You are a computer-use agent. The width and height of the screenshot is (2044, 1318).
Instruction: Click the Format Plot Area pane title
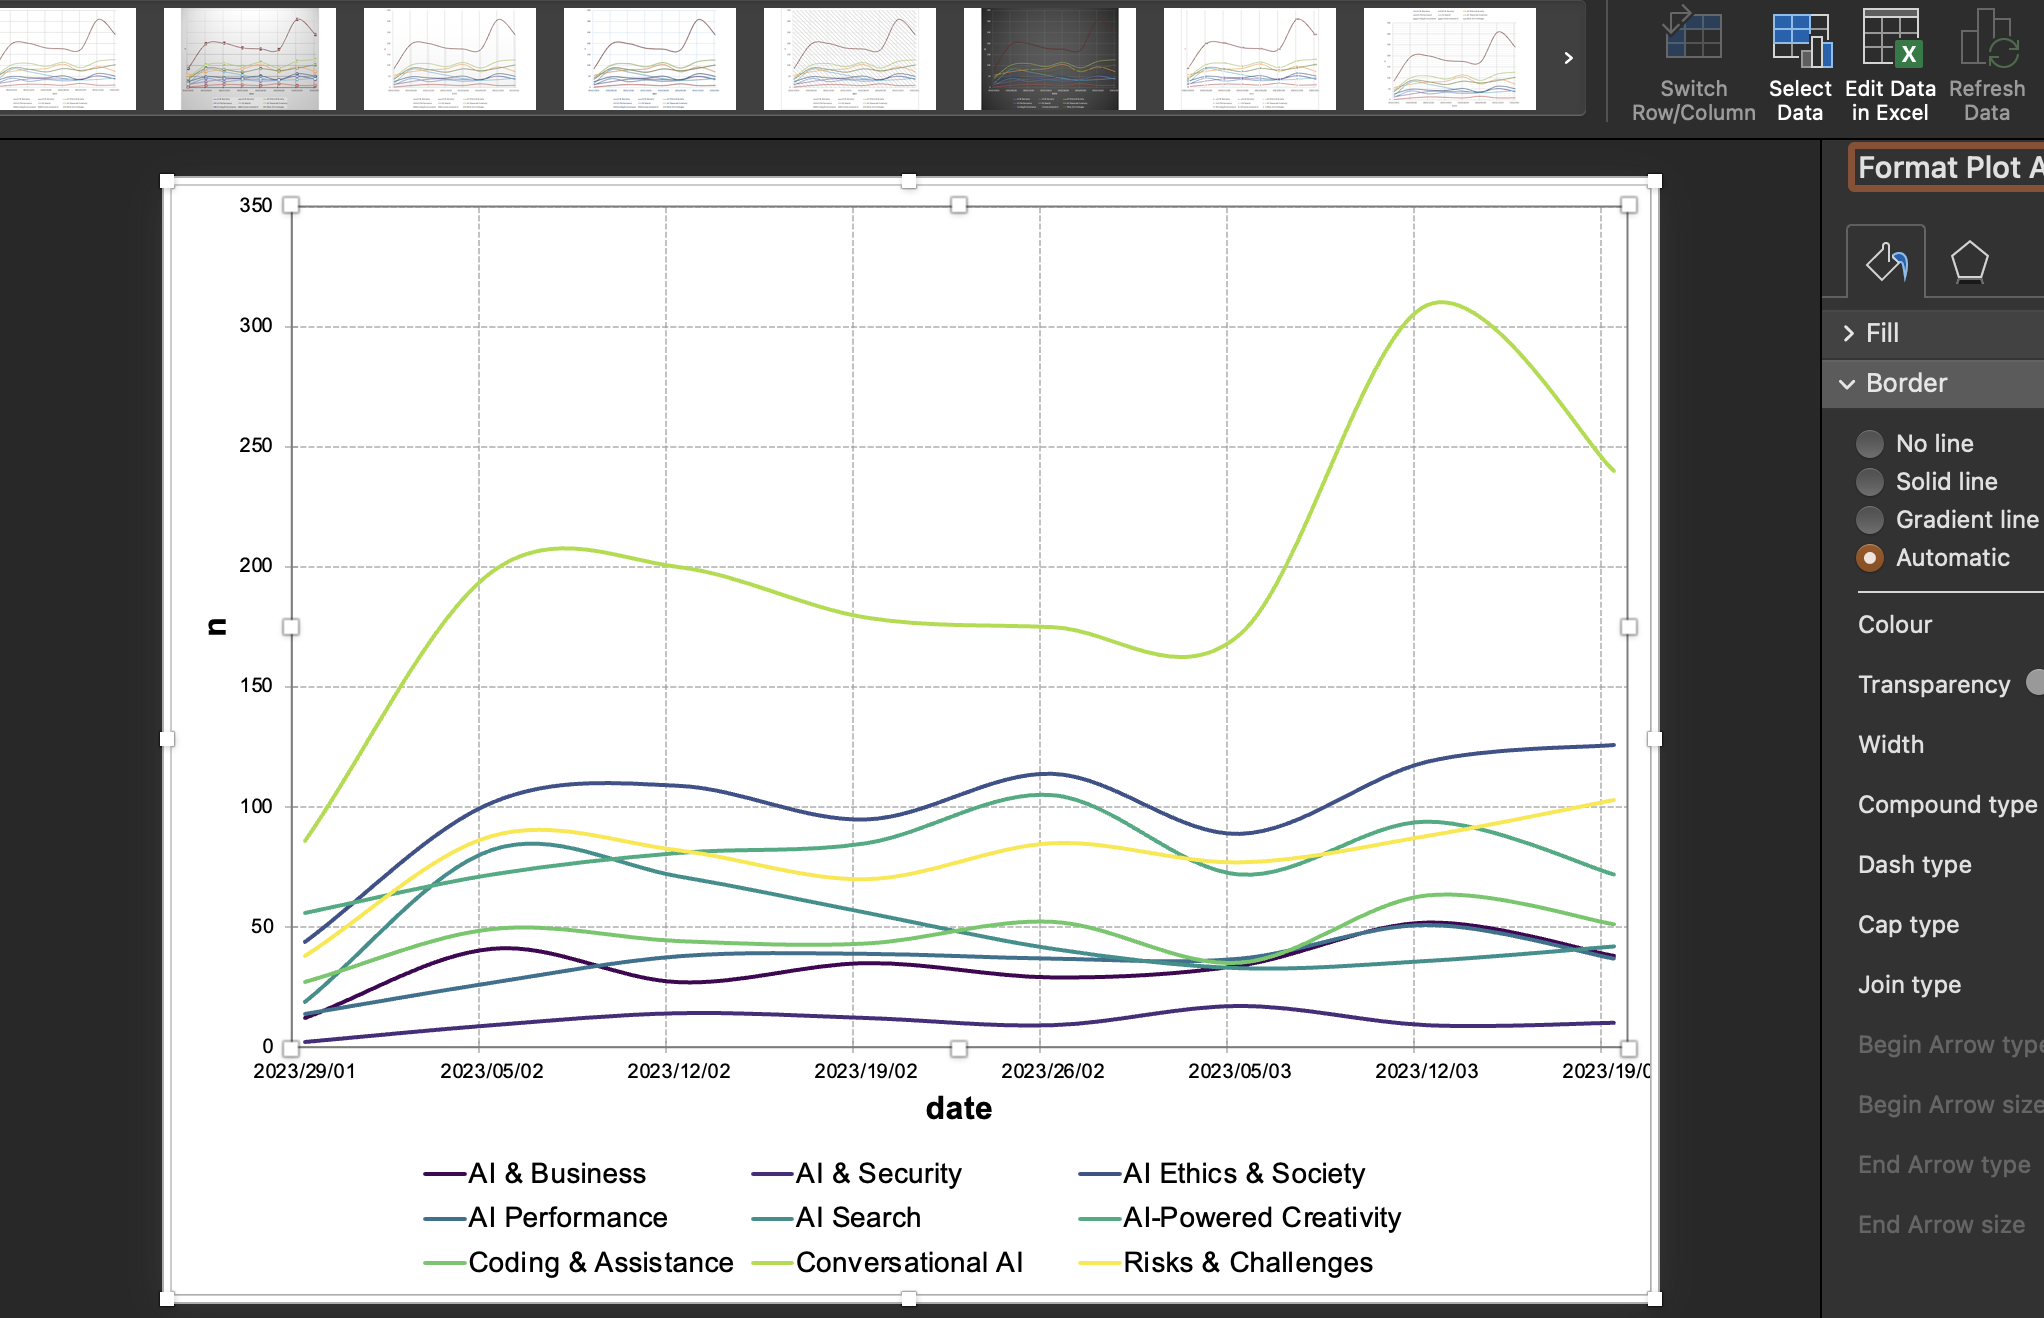click(x=1948, y=168)
